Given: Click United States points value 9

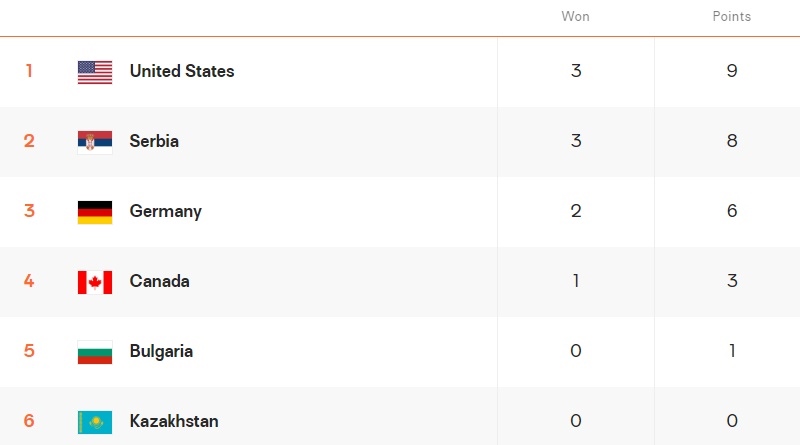Looking at the screenshot, I should point(732,72).
